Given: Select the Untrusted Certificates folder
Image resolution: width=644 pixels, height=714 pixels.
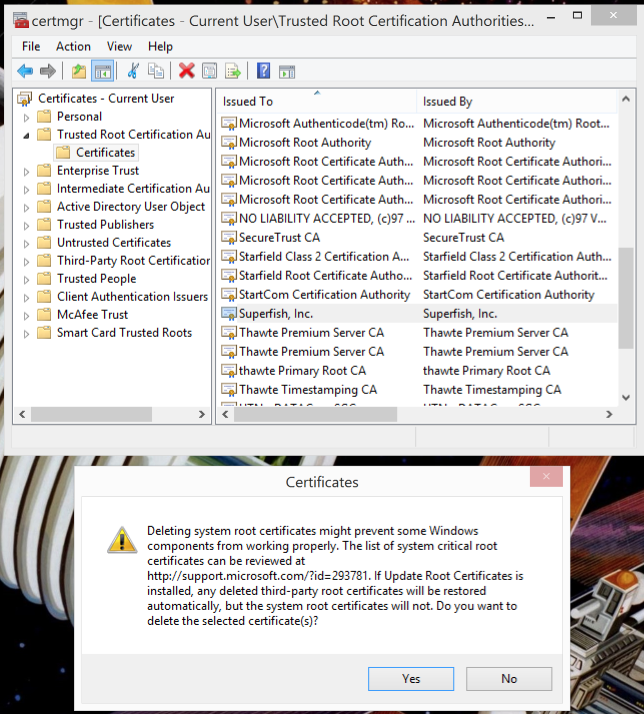Looking at the screenshot, I should 113,243.
